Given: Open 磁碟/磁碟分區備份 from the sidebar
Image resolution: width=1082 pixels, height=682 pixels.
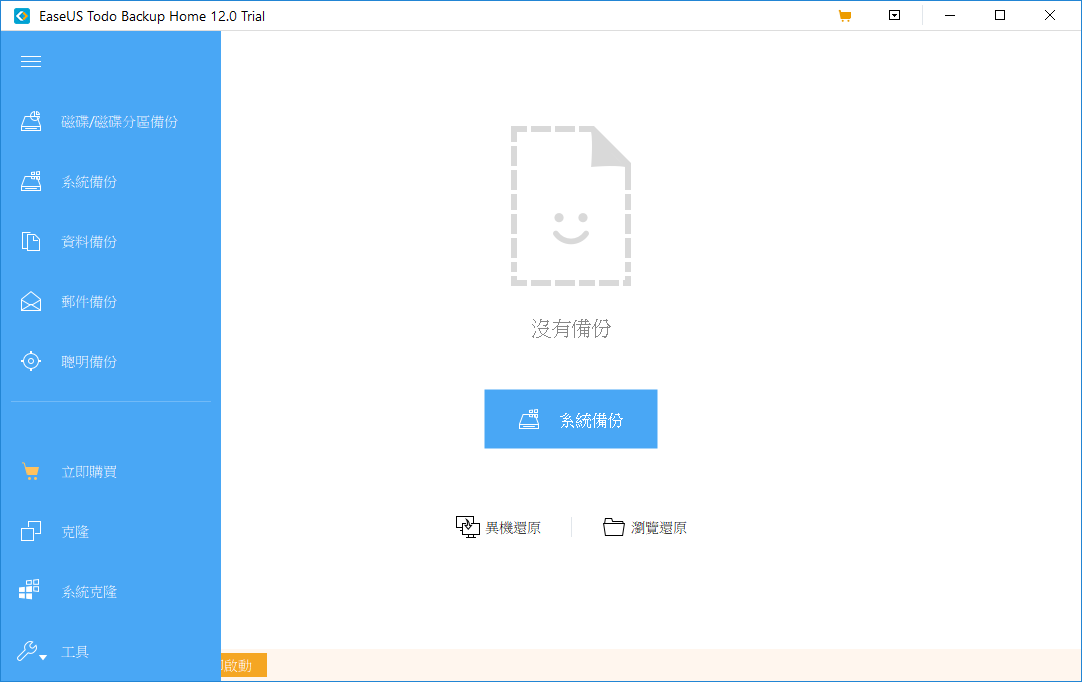Looking at the screenshot, I should click(x=119, y=122).
